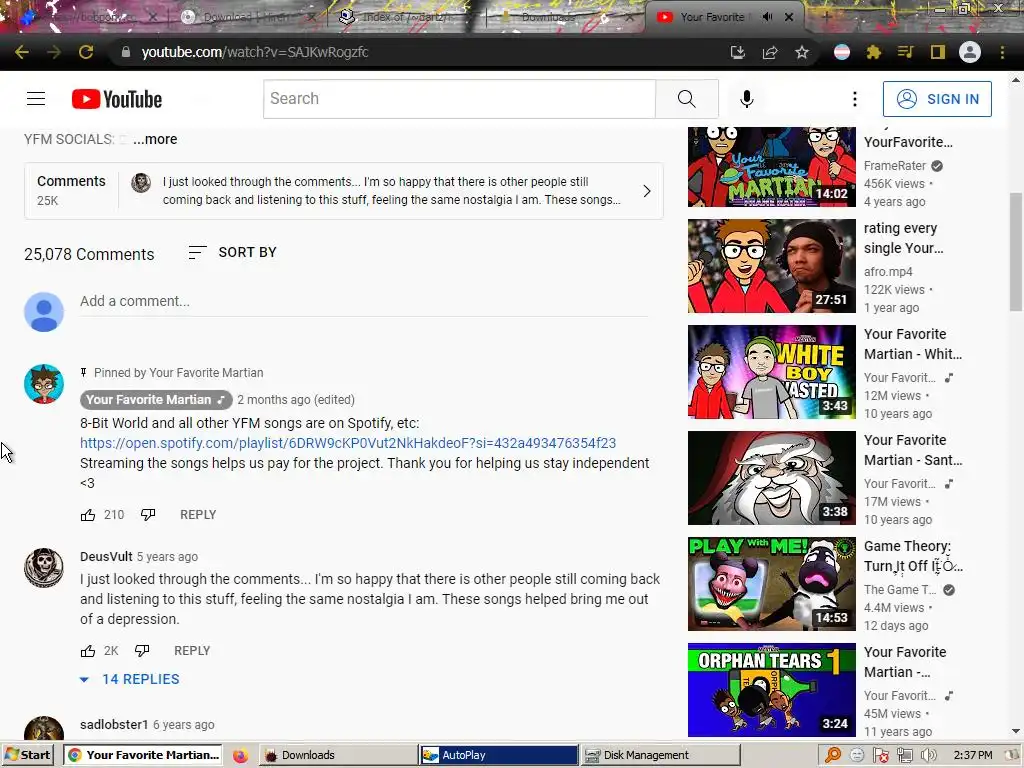Viewport: 1024px width, 768px height.
Task: Open Chrome profile avatar
Action: tap(970, 52)
